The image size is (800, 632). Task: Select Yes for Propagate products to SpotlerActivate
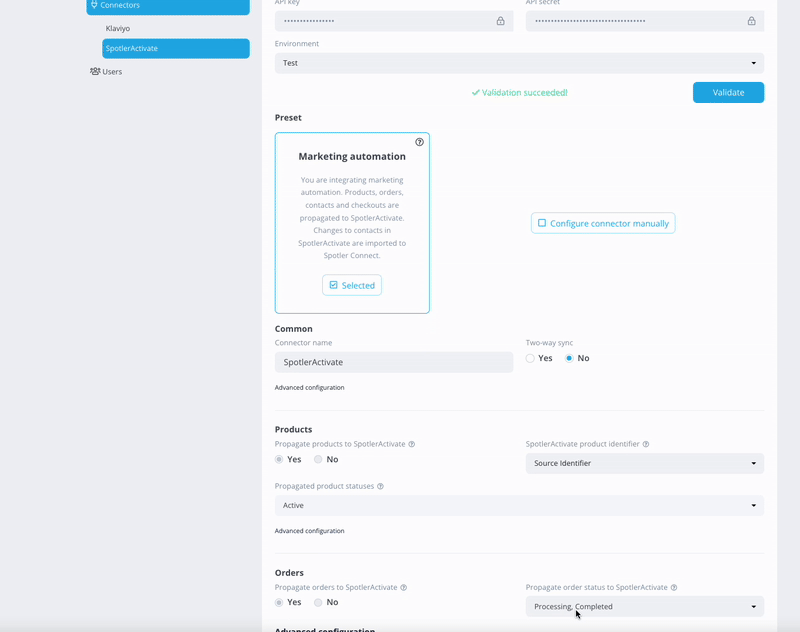pos(279,460)
